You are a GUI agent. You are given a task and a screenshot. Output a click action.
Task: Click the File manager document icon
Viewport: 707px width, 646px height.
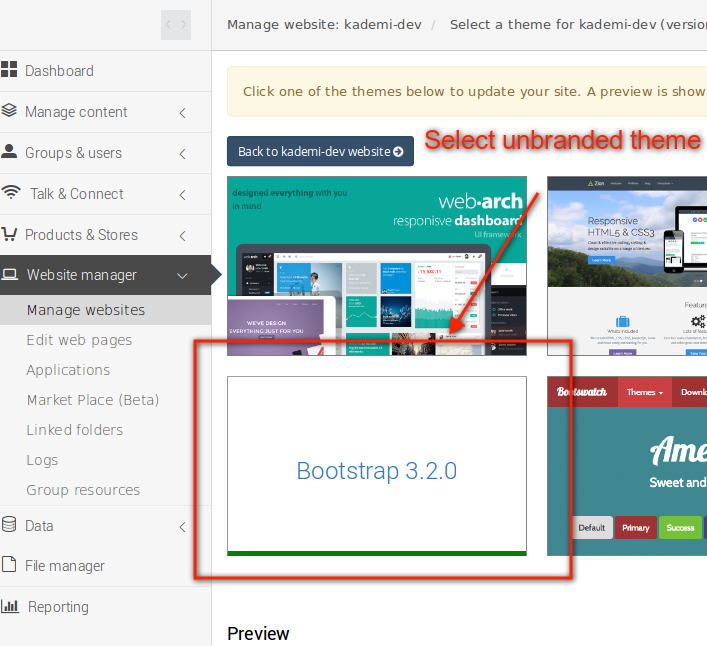point(9,564)
